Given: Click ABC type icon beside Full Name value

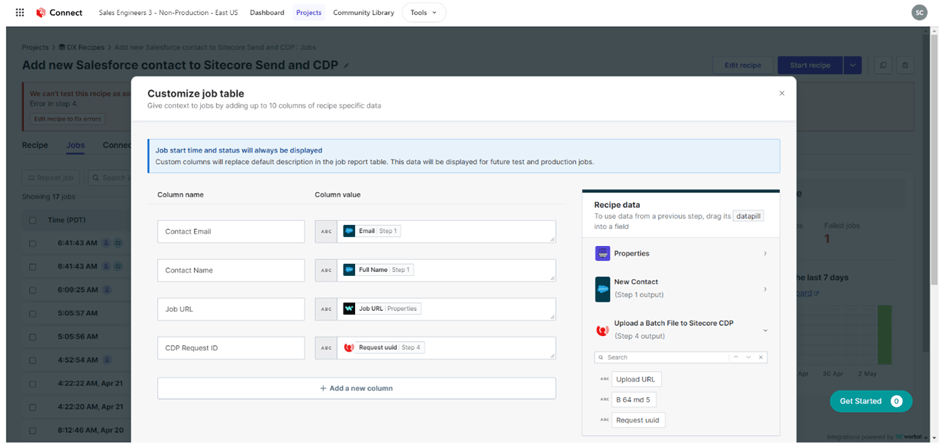Looking at the screenshot, I should 326,270.
